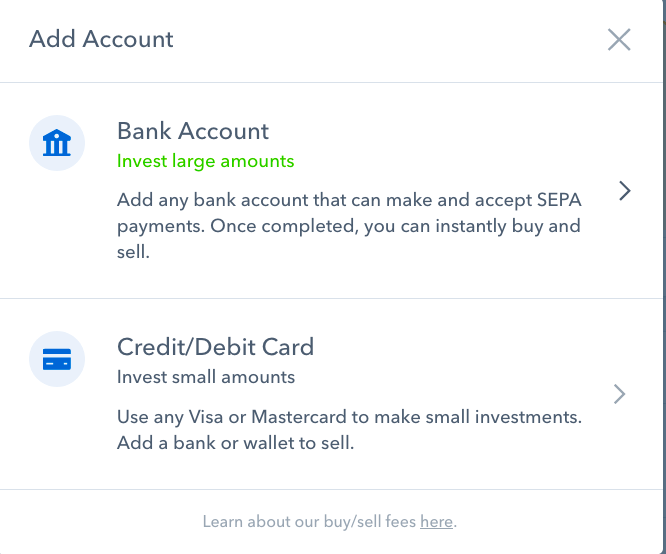
Task: Select the Bank Account heading
Action: pos(193,131)
